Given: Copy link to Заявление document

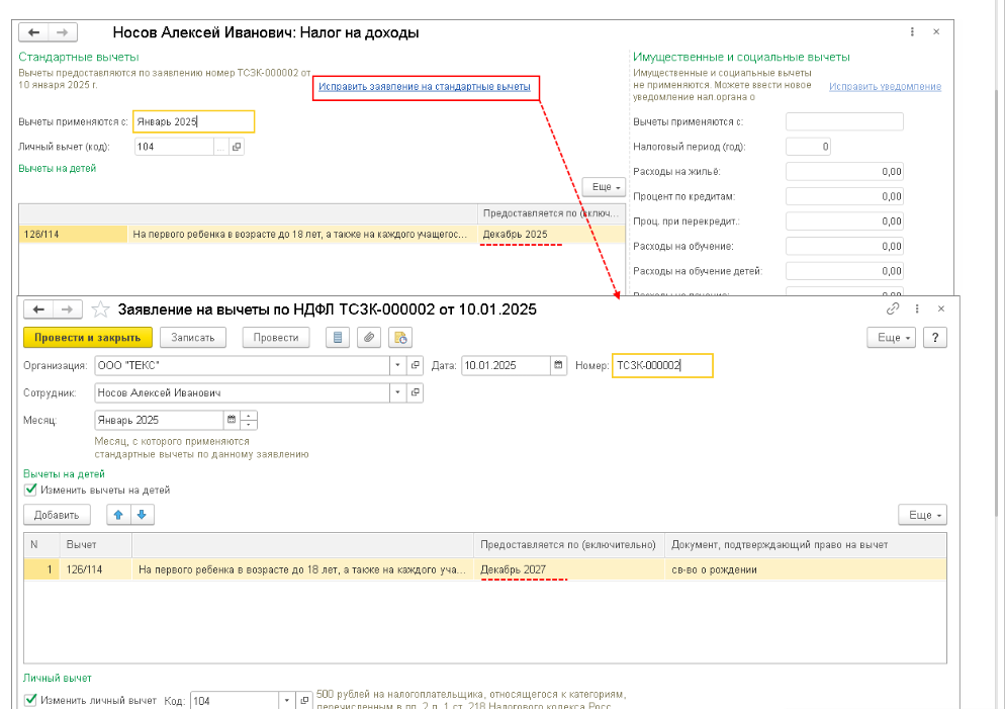Looking at the screenshot, I should coord(892,309).
